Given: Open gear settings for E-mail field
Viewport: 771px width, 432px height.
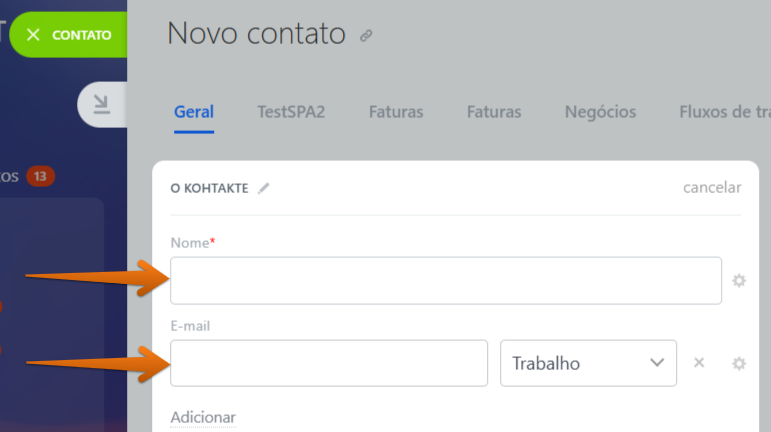Looking at the screenshot, I should point(739,364).
